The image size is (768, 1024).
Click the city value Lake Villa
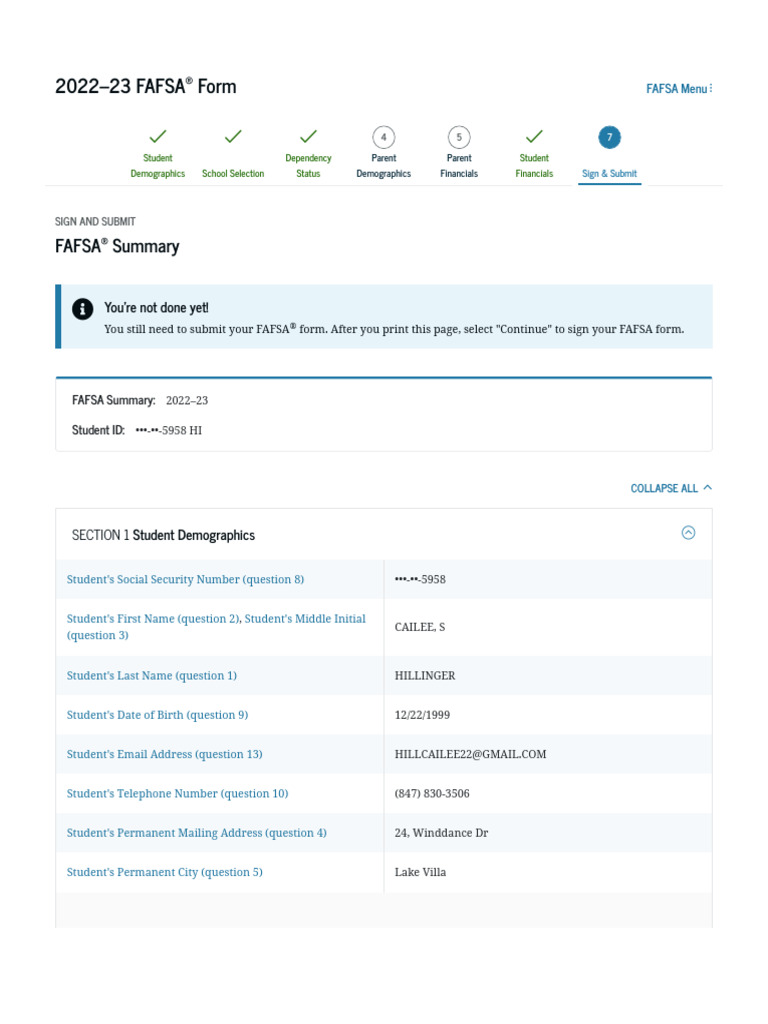[421, 872]
